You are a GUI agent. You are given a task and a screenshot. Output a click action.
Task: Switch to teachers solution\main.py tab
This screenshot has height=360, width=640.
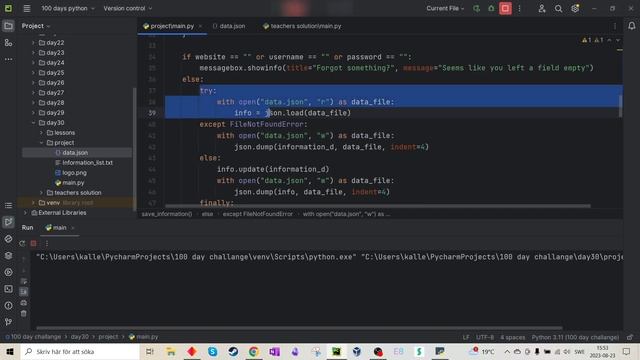(302, 26)
